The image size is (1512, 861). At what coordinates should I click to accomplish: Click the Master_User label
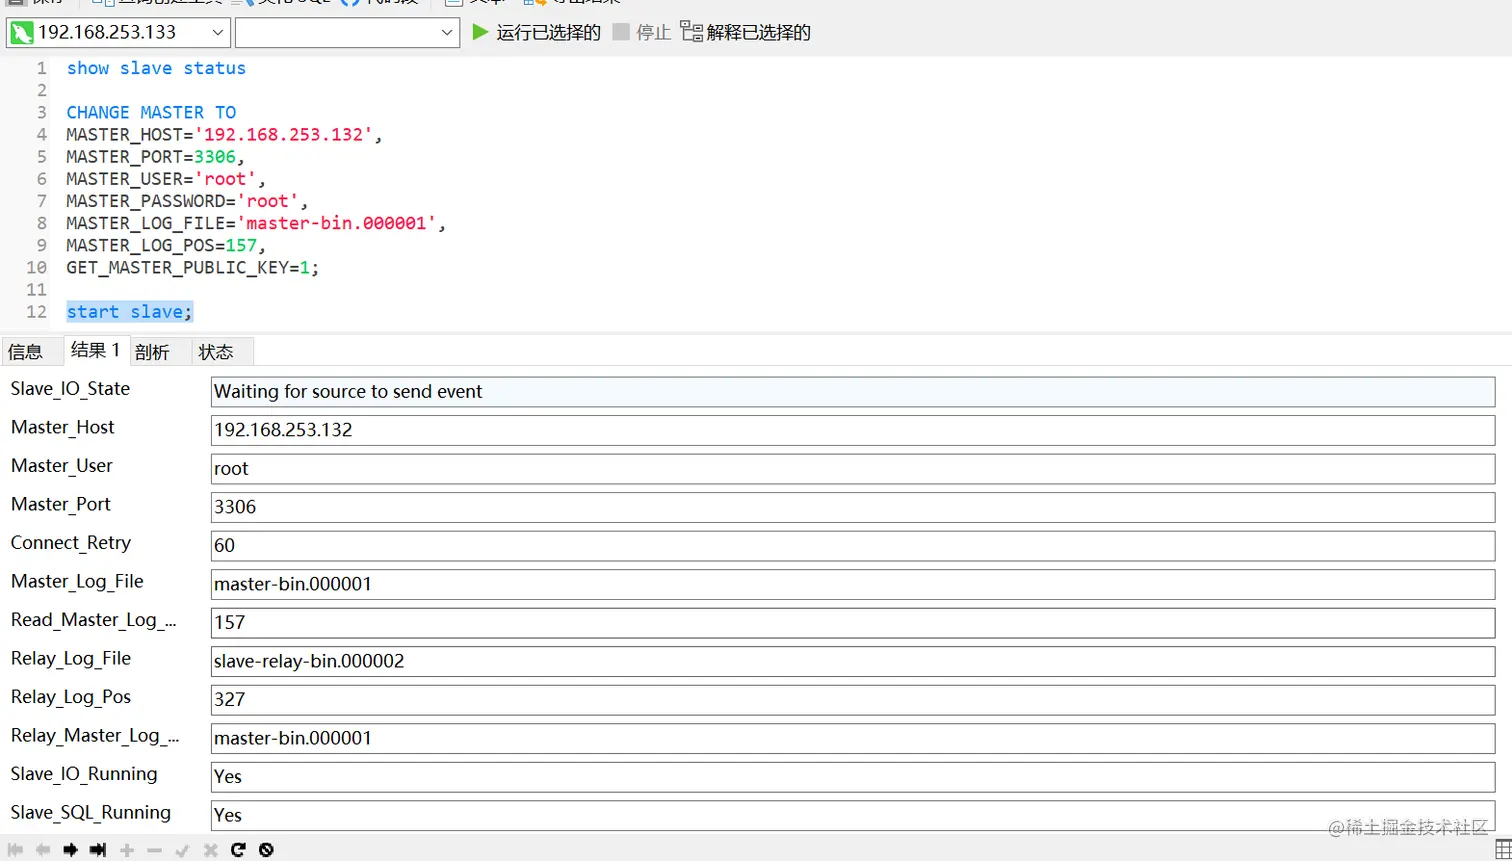(x=62, y=466)
